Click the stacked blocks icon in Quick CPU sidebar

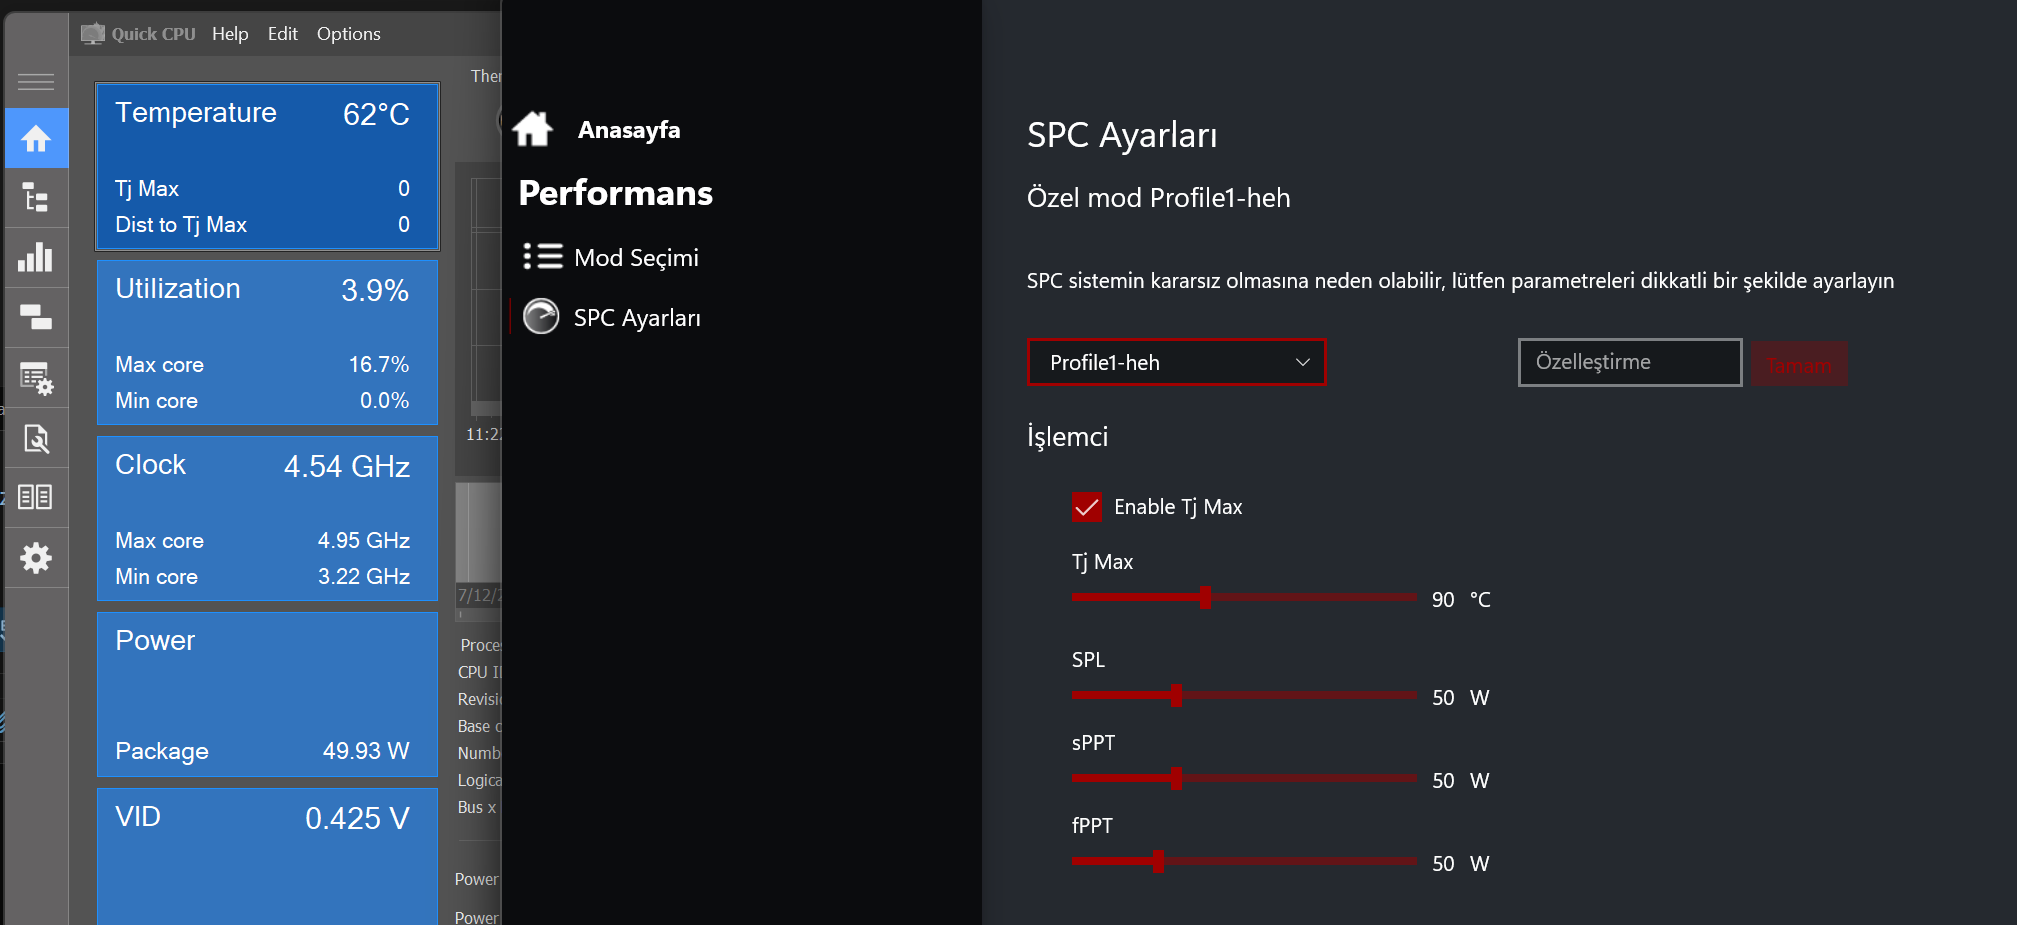click(36, 317)
